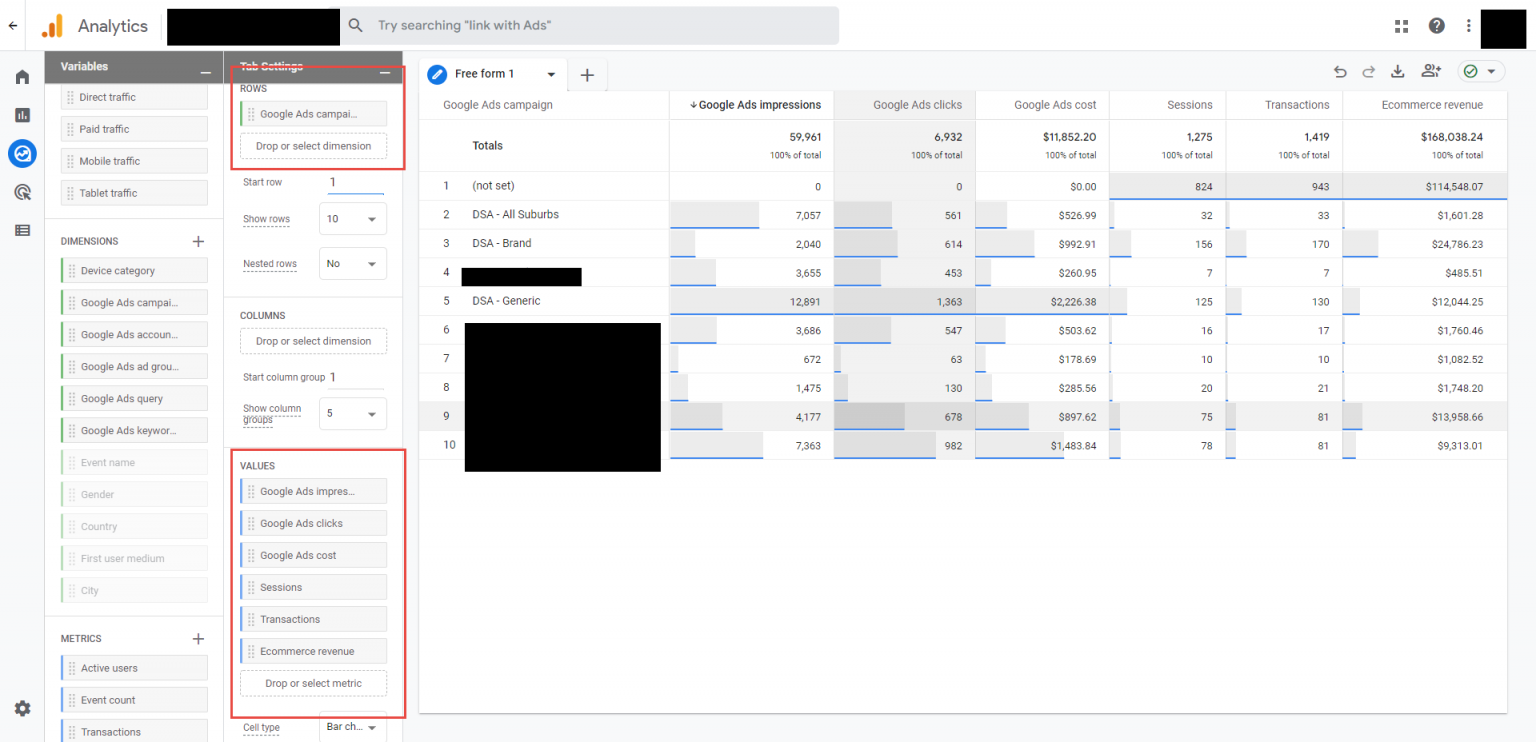Click the "DSA - Generic" row label

[x=506, y=301]
